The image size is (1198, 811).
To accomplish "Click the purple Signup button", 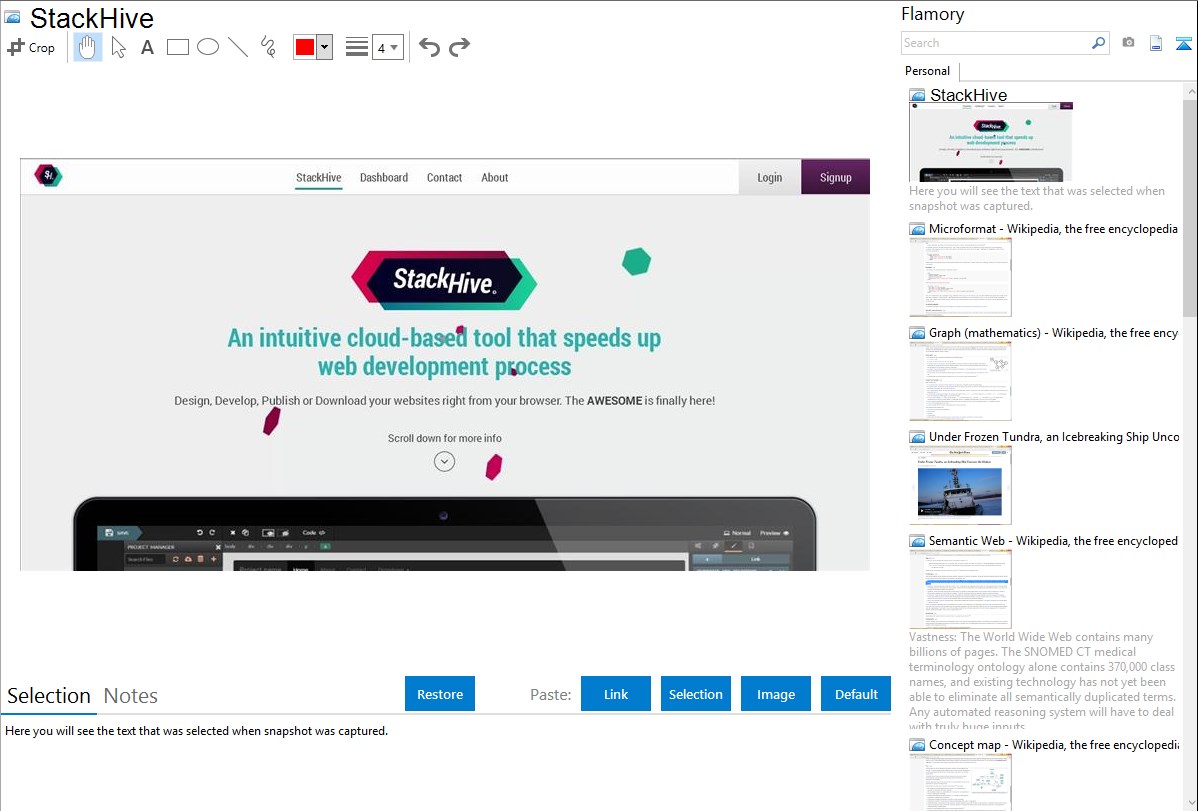I will [x=835, y=177].
